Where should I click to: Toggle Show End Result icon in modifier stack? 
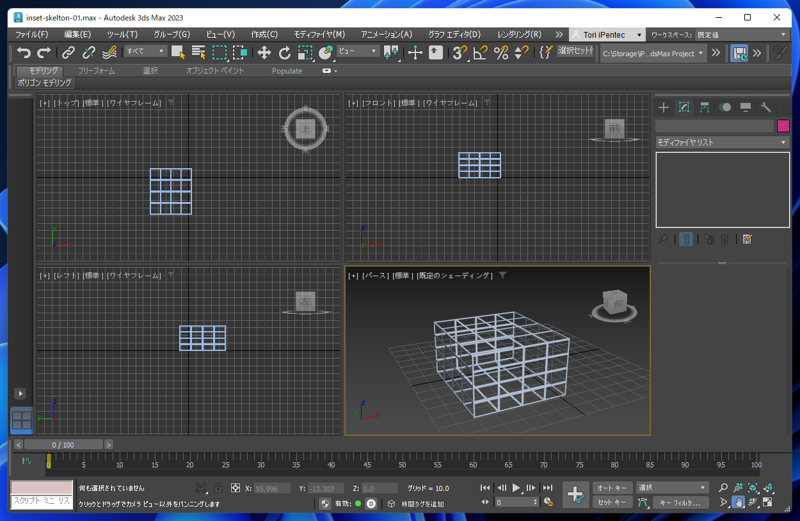tap(686, 239)
